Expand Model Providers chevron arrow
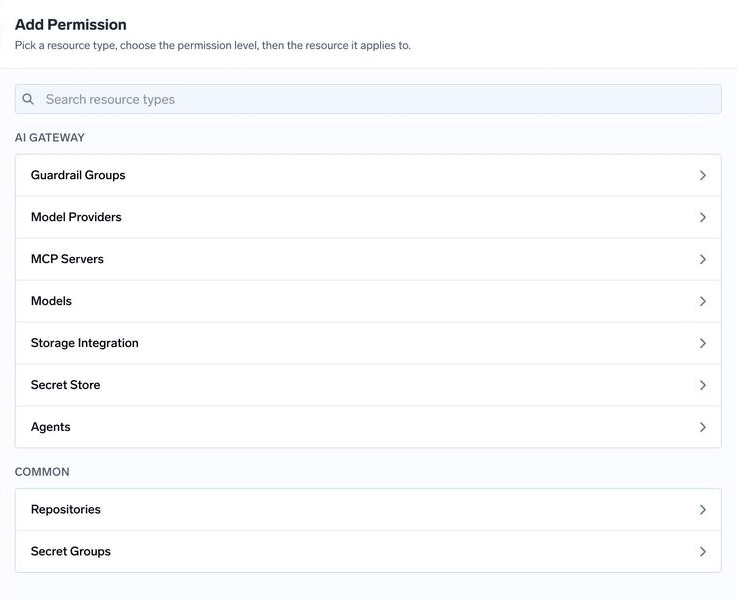The height and width of the screenshot is (600, 737). (702, 217)
